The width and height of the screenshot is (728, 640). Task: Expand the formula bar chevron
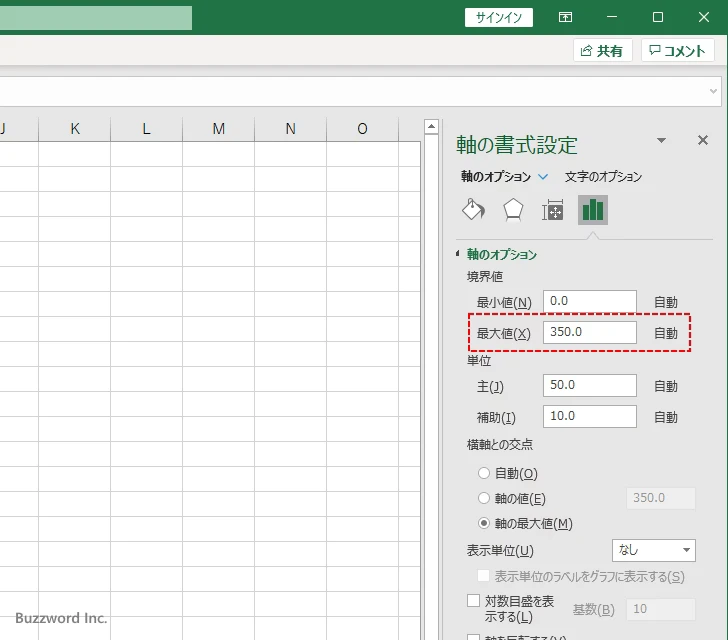714,91
